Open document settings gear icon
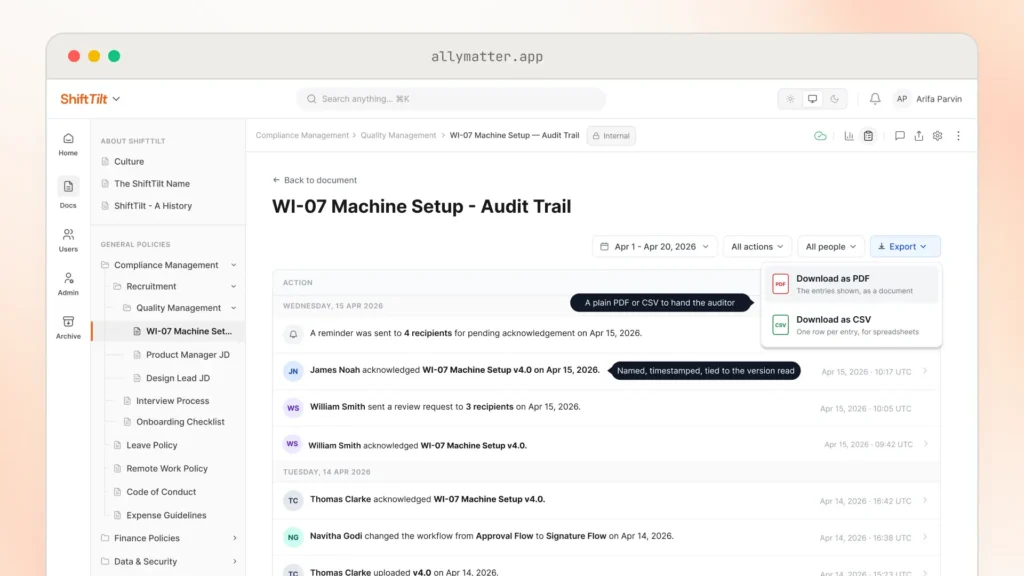1024x576 pixels. [938, 136]
